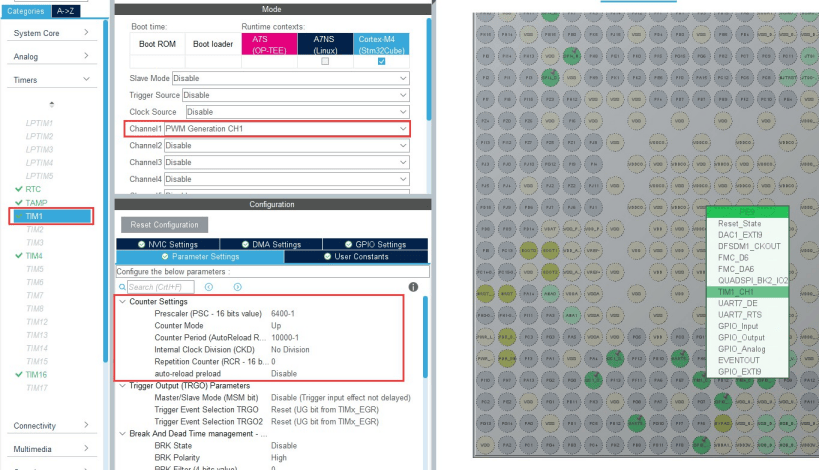Screen dimensions: 820x470
Task: Open the NVIC Settings tab
Action: pos(168,244)
